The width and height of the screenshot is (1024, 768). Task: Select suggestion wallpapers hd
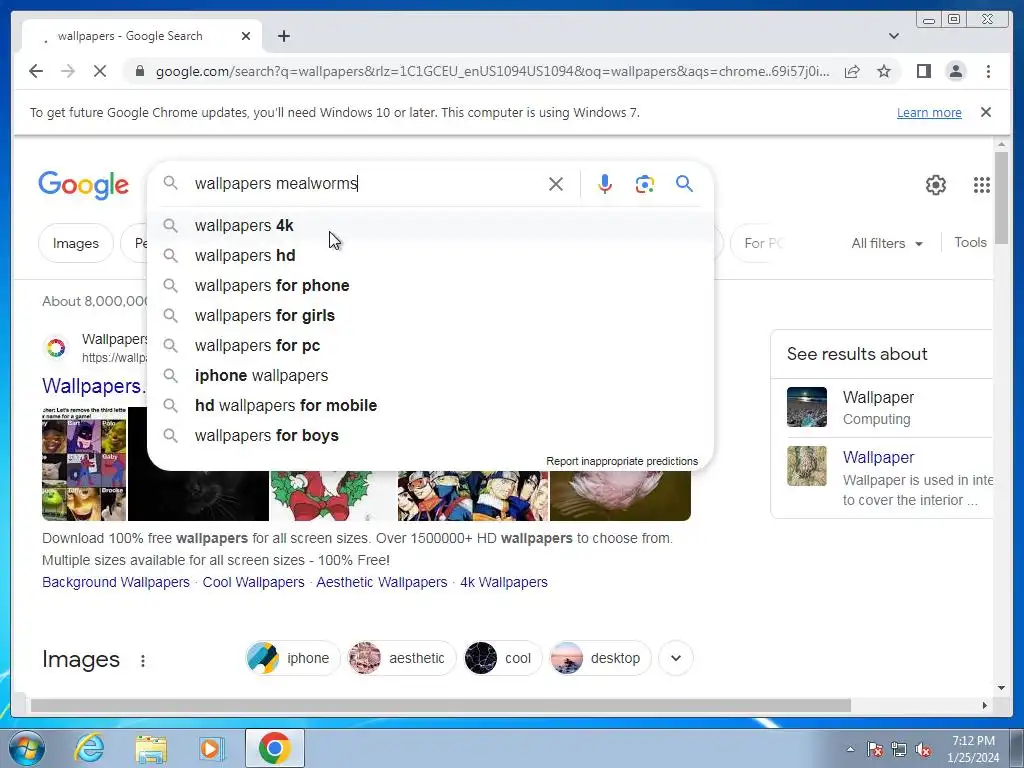click(x=430, y=255)
